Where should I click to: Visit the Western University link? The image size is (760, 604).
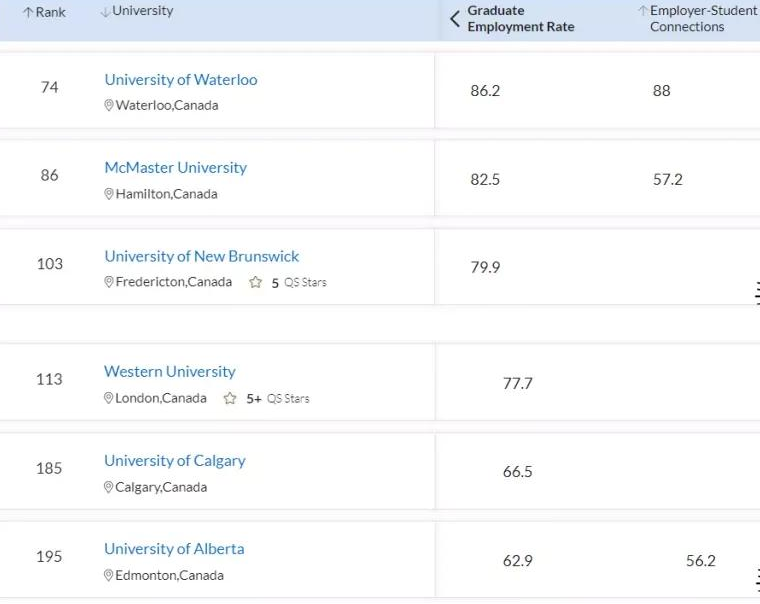(x=170, y=372)
